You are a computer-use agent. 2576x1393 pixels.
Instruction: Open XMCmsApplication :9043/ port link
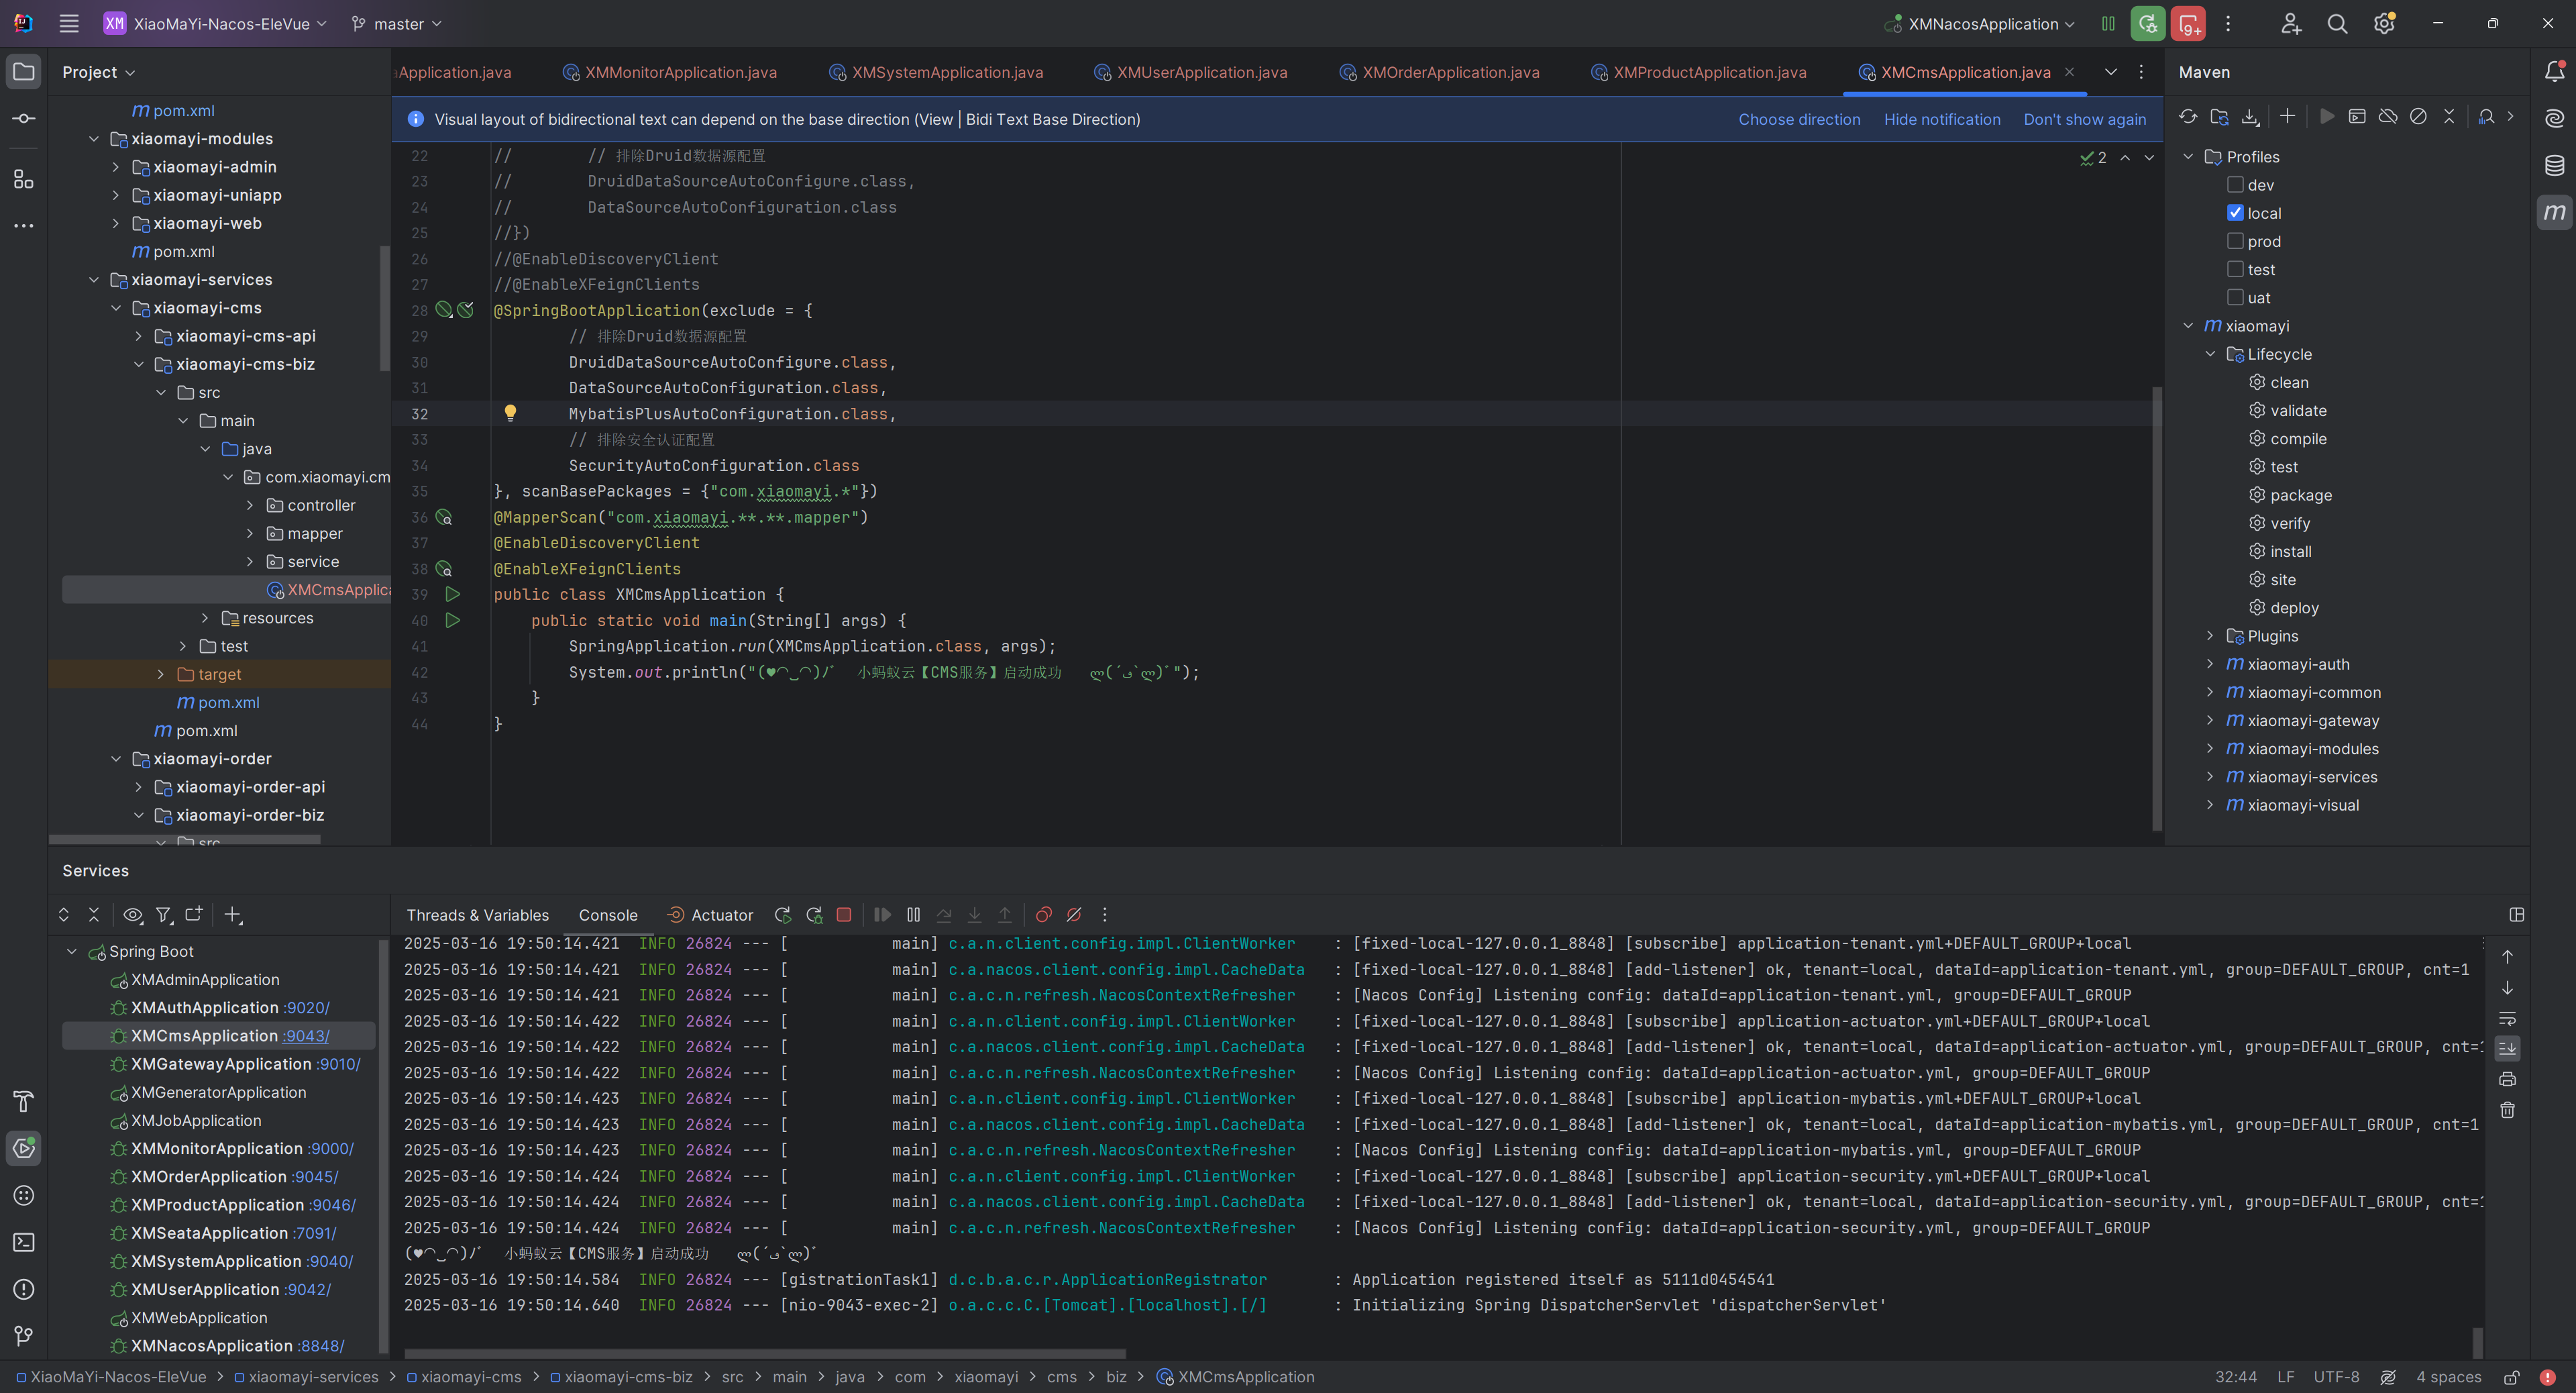point(305,1036)
